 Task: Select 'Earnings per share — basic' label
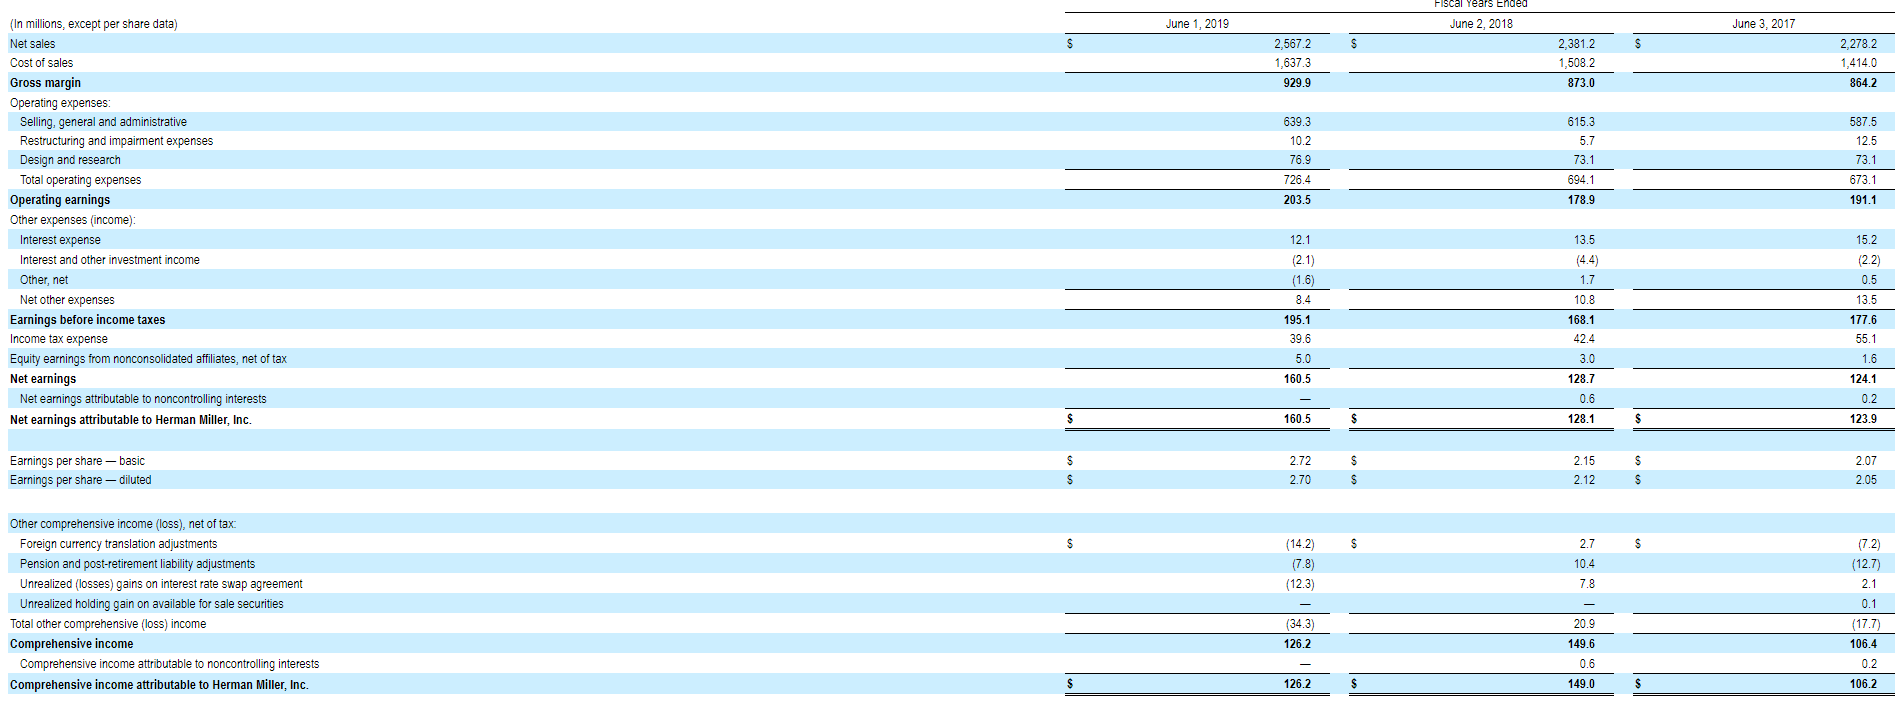coord(77,461)
